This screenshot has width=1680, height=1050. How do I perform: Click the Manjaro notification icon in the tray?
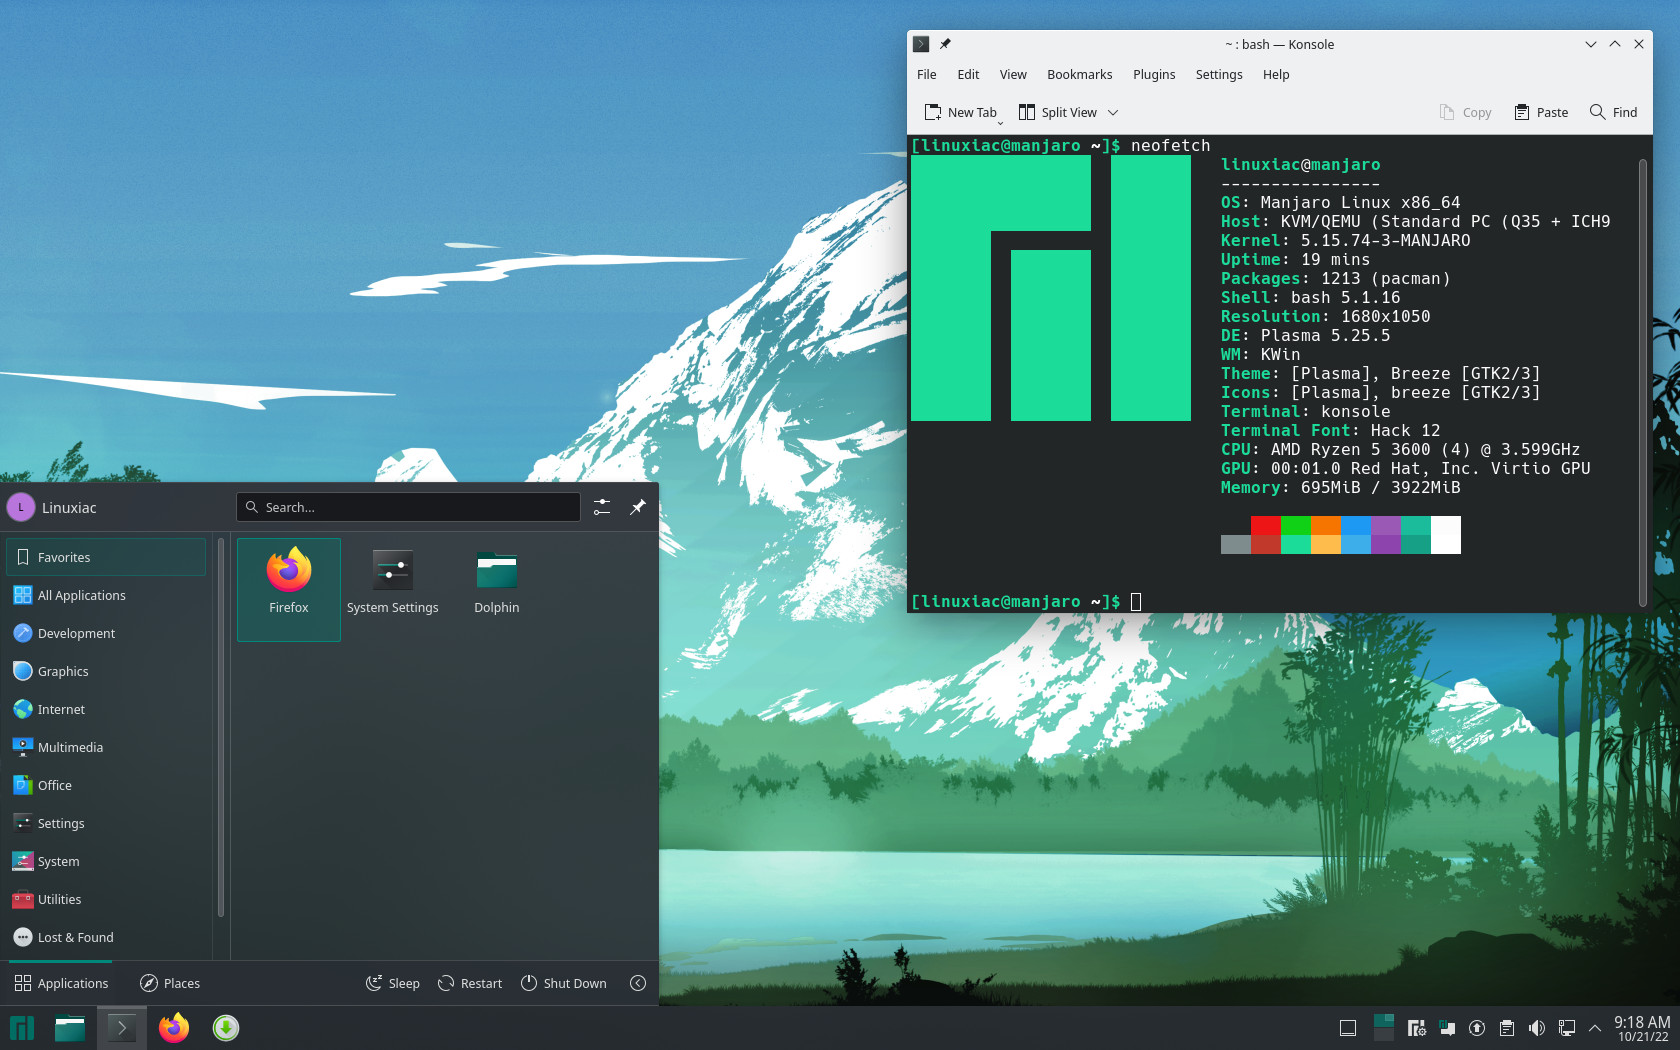point(1446,1027)
